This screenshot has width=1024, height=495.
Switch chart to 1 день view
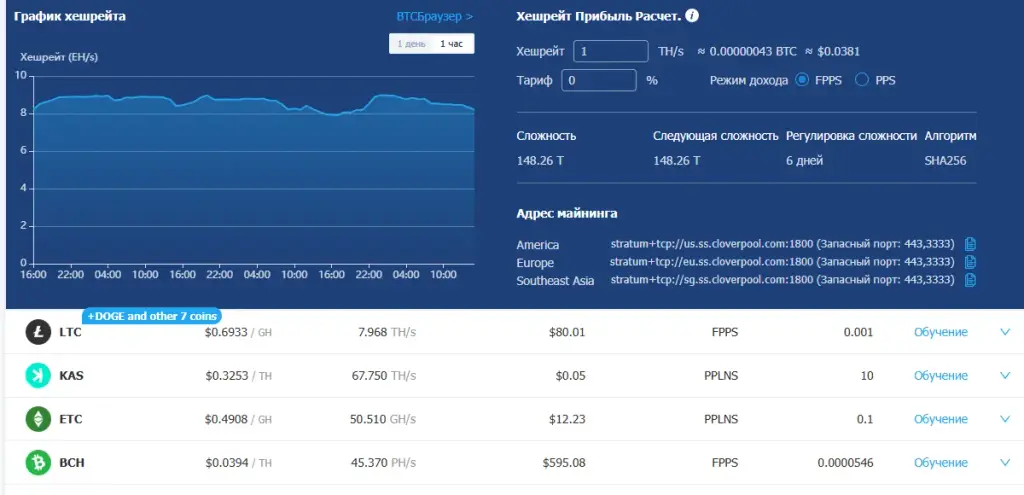tap(411, 44)
